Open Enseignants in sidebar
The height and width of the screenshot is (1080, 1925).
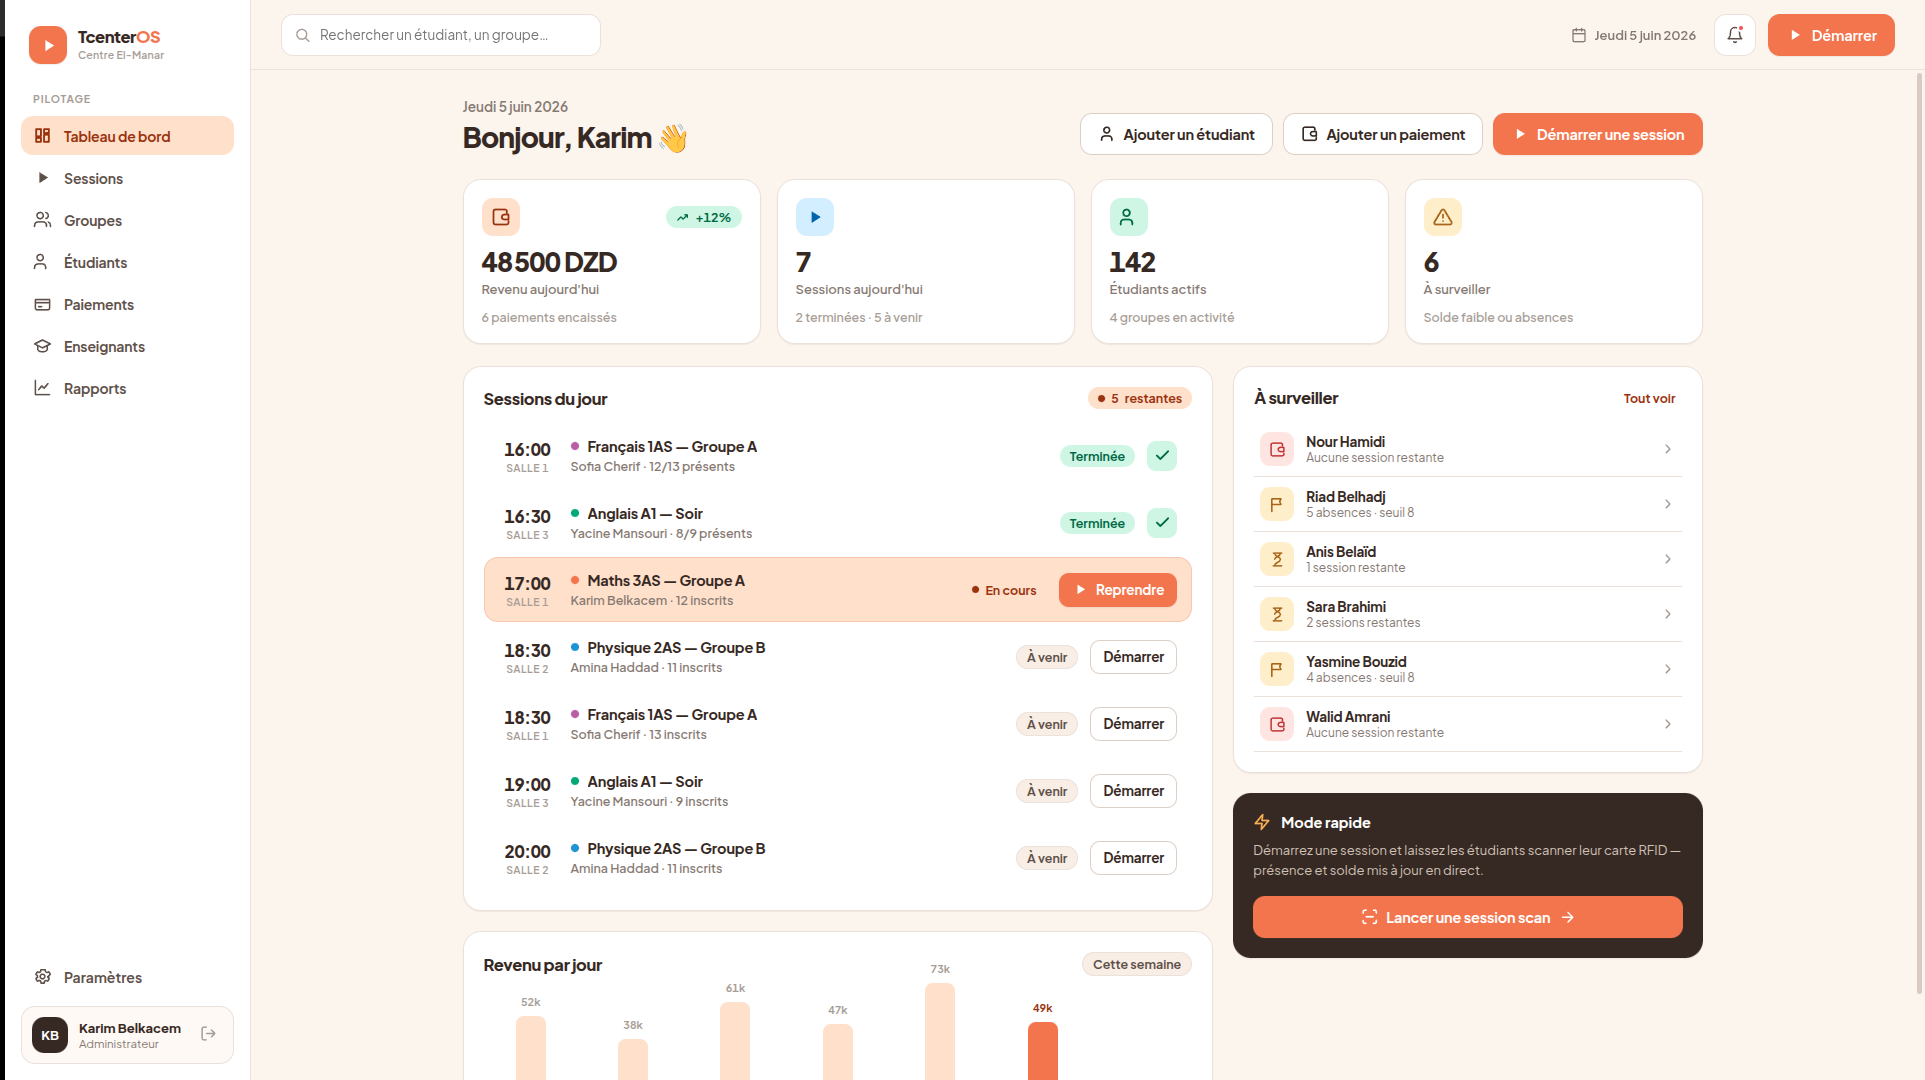[x=127, y=346]
